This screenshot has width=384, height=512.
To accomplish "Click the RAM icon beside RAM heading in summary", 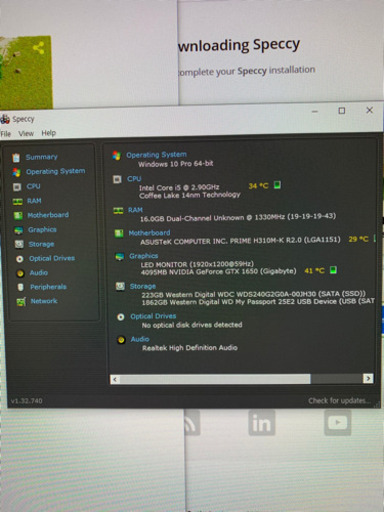I will pyautogui.click(x=118, y=210).
